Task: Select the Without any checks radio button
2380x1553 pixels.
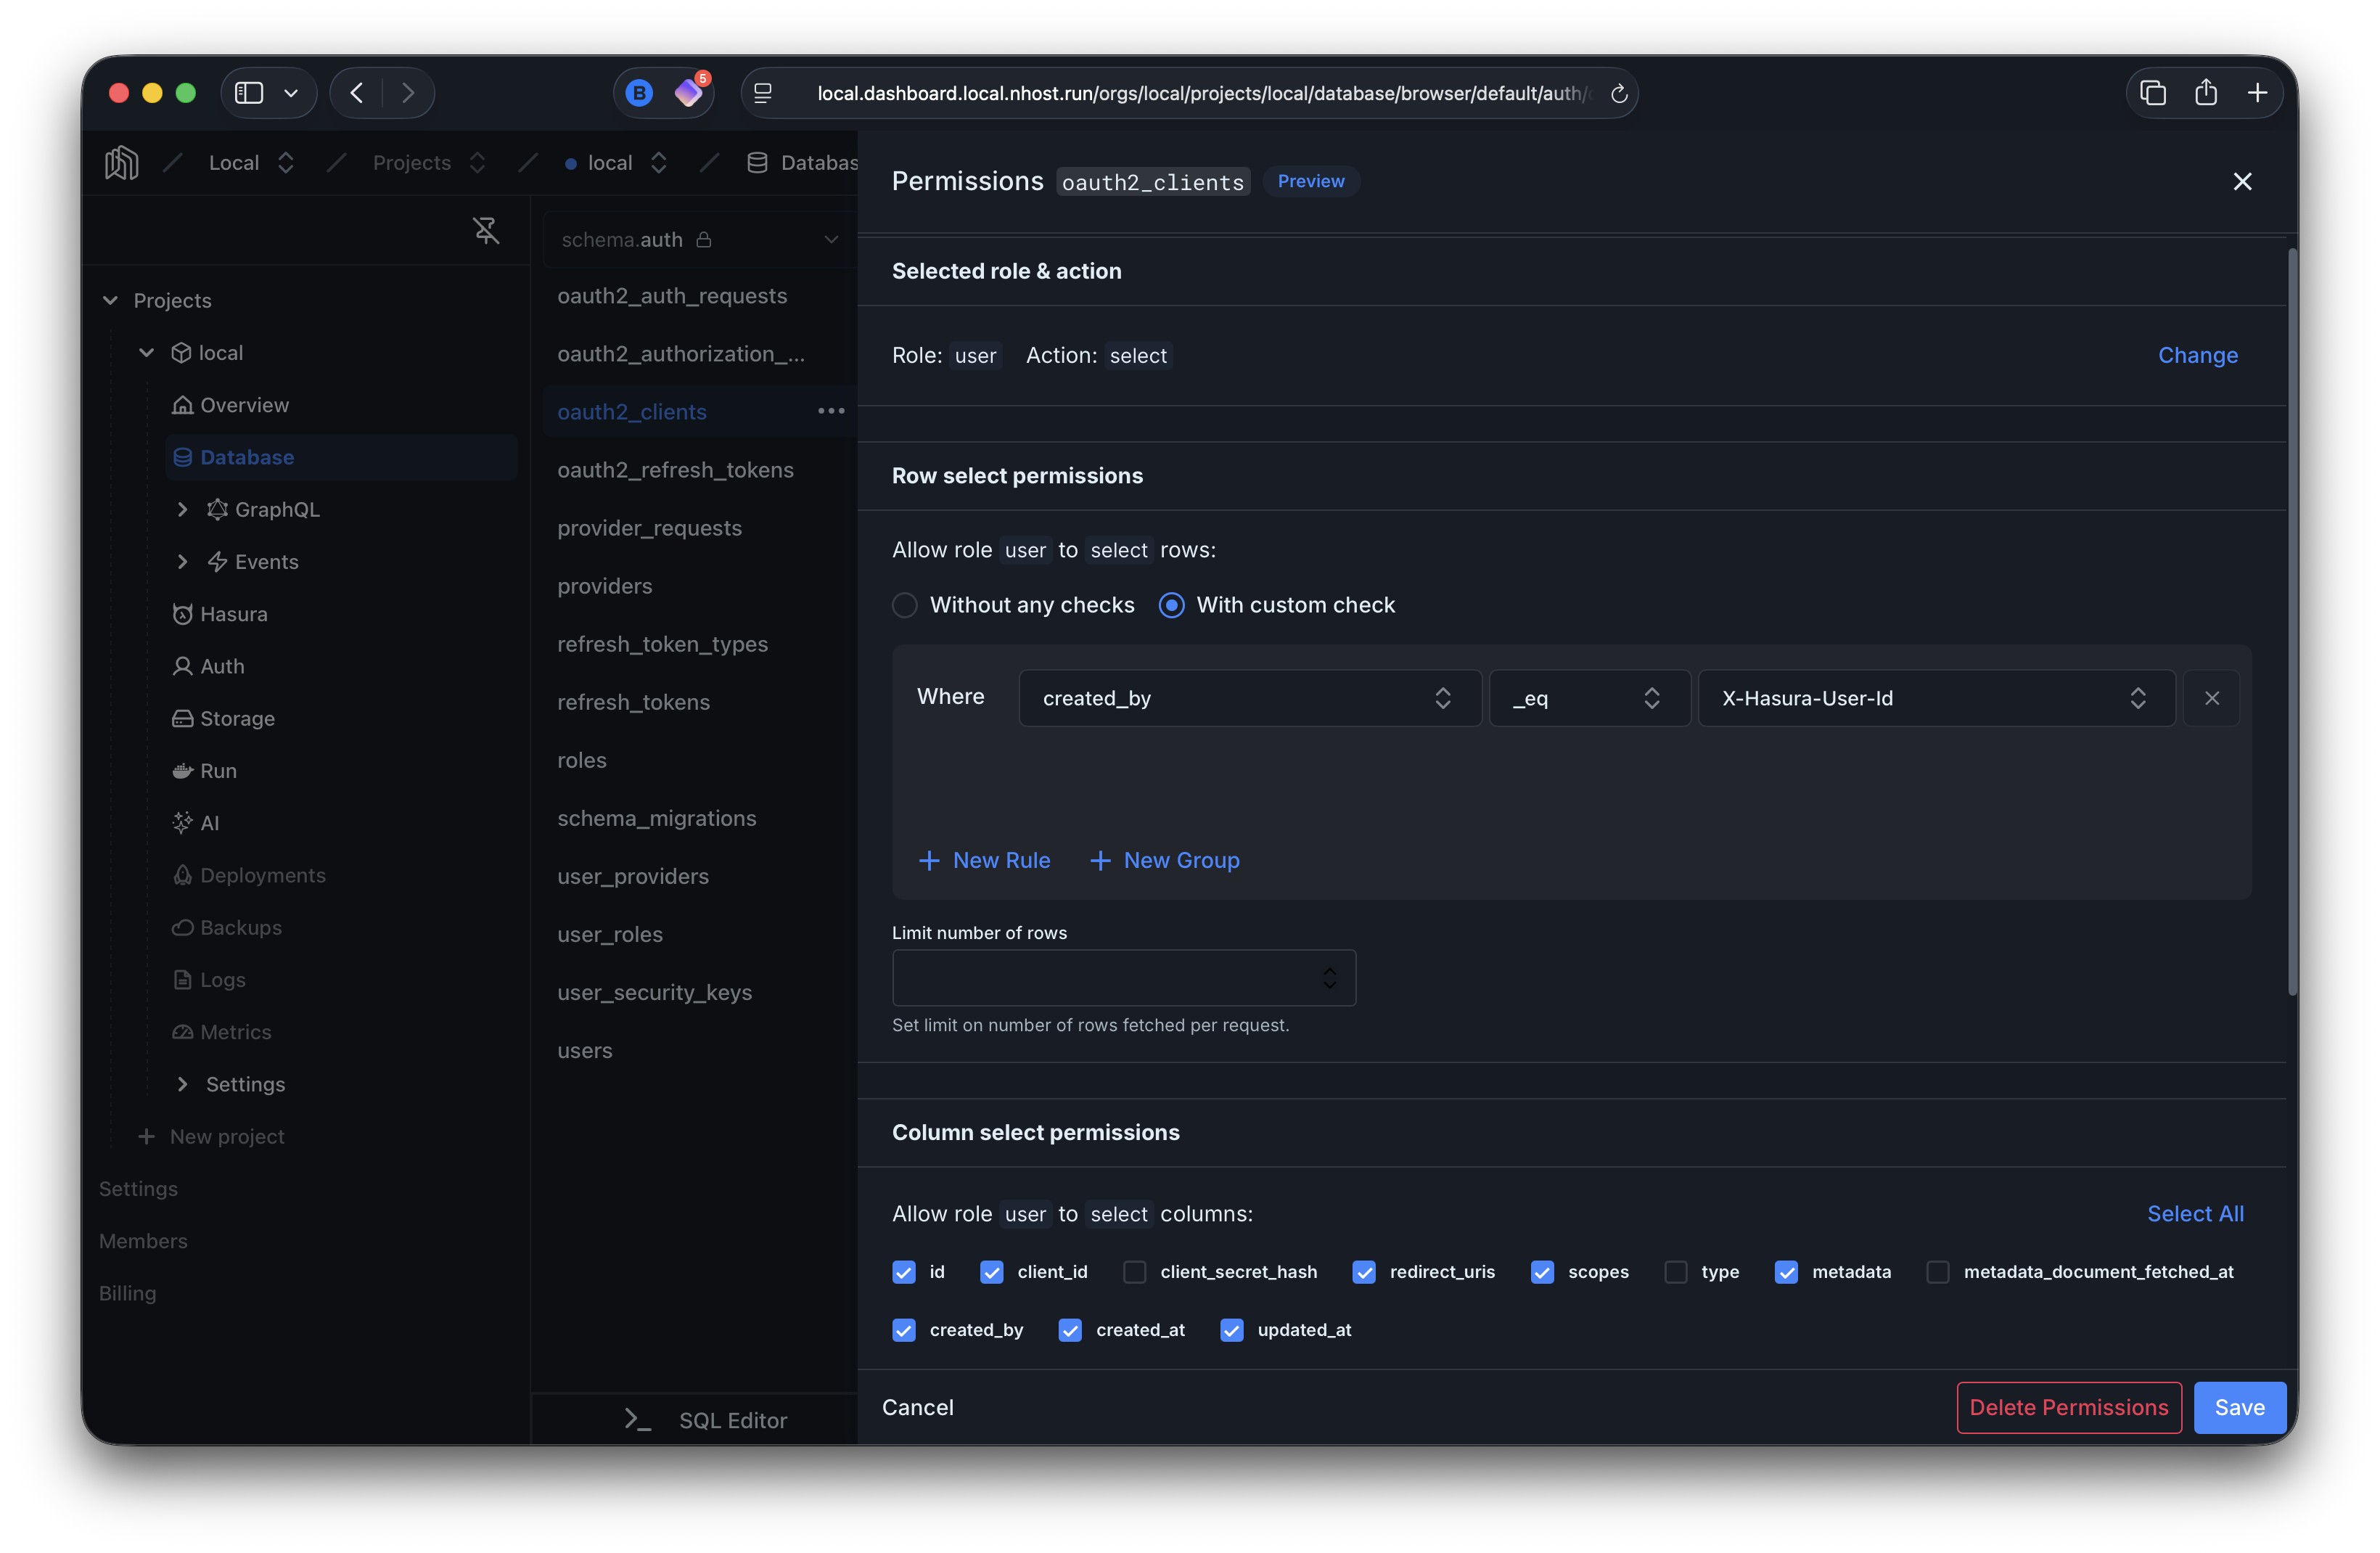Action: click(x=904, y=605)
